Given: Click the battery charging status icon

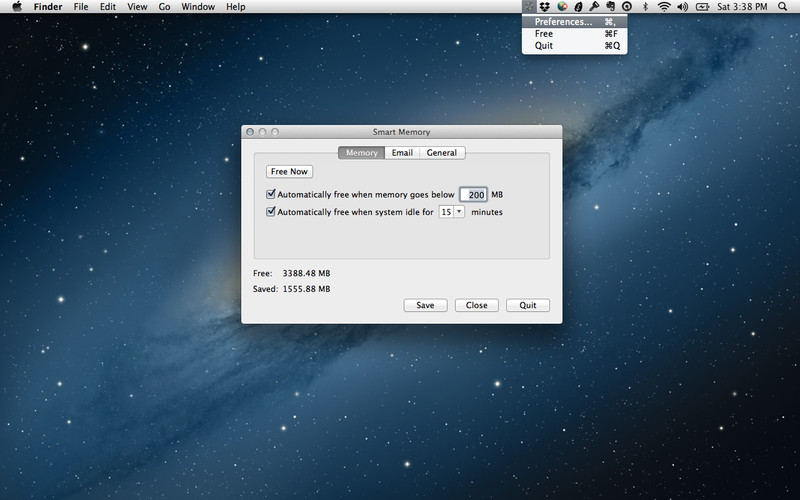Looking at the screenshot, I should click(703, 7).
